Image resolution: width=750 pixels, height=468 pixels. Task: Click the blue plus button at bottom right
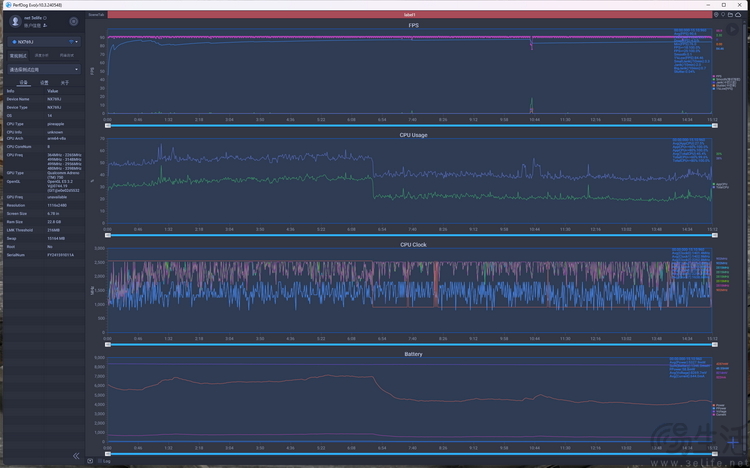click(733, 443)
